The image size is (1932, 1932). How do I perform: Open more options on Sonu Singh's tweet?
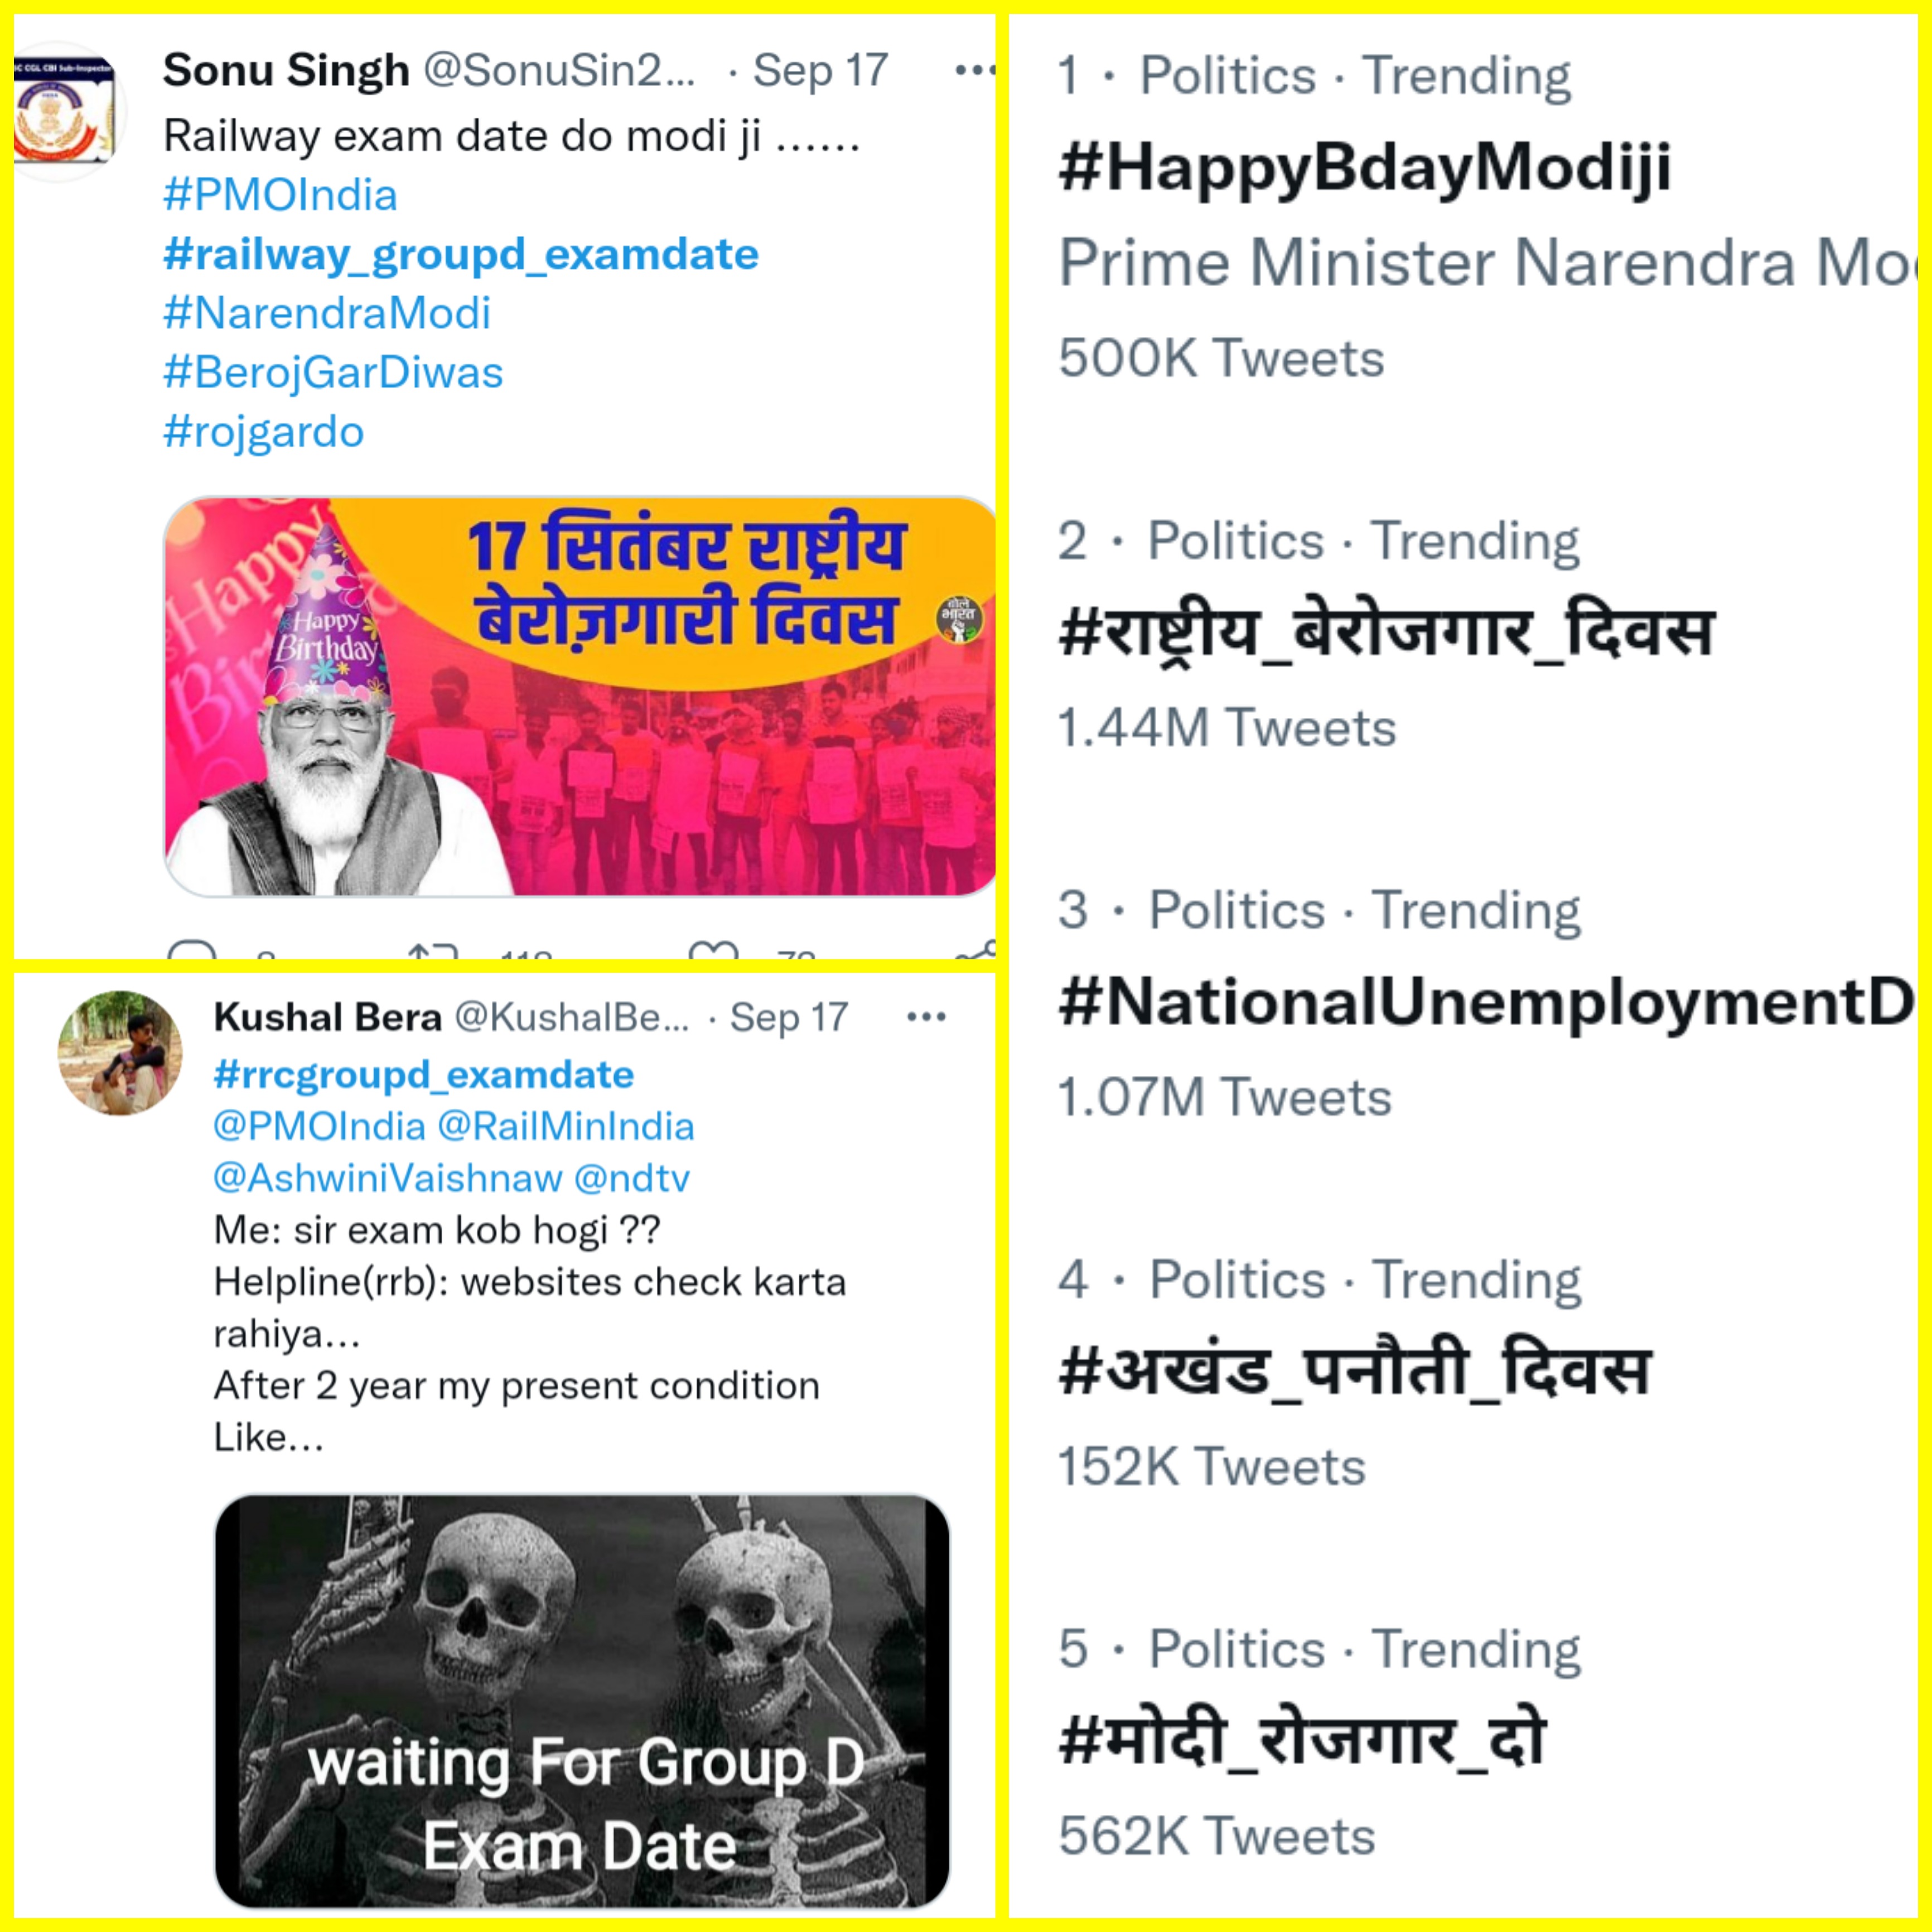[x=974, y=70]
